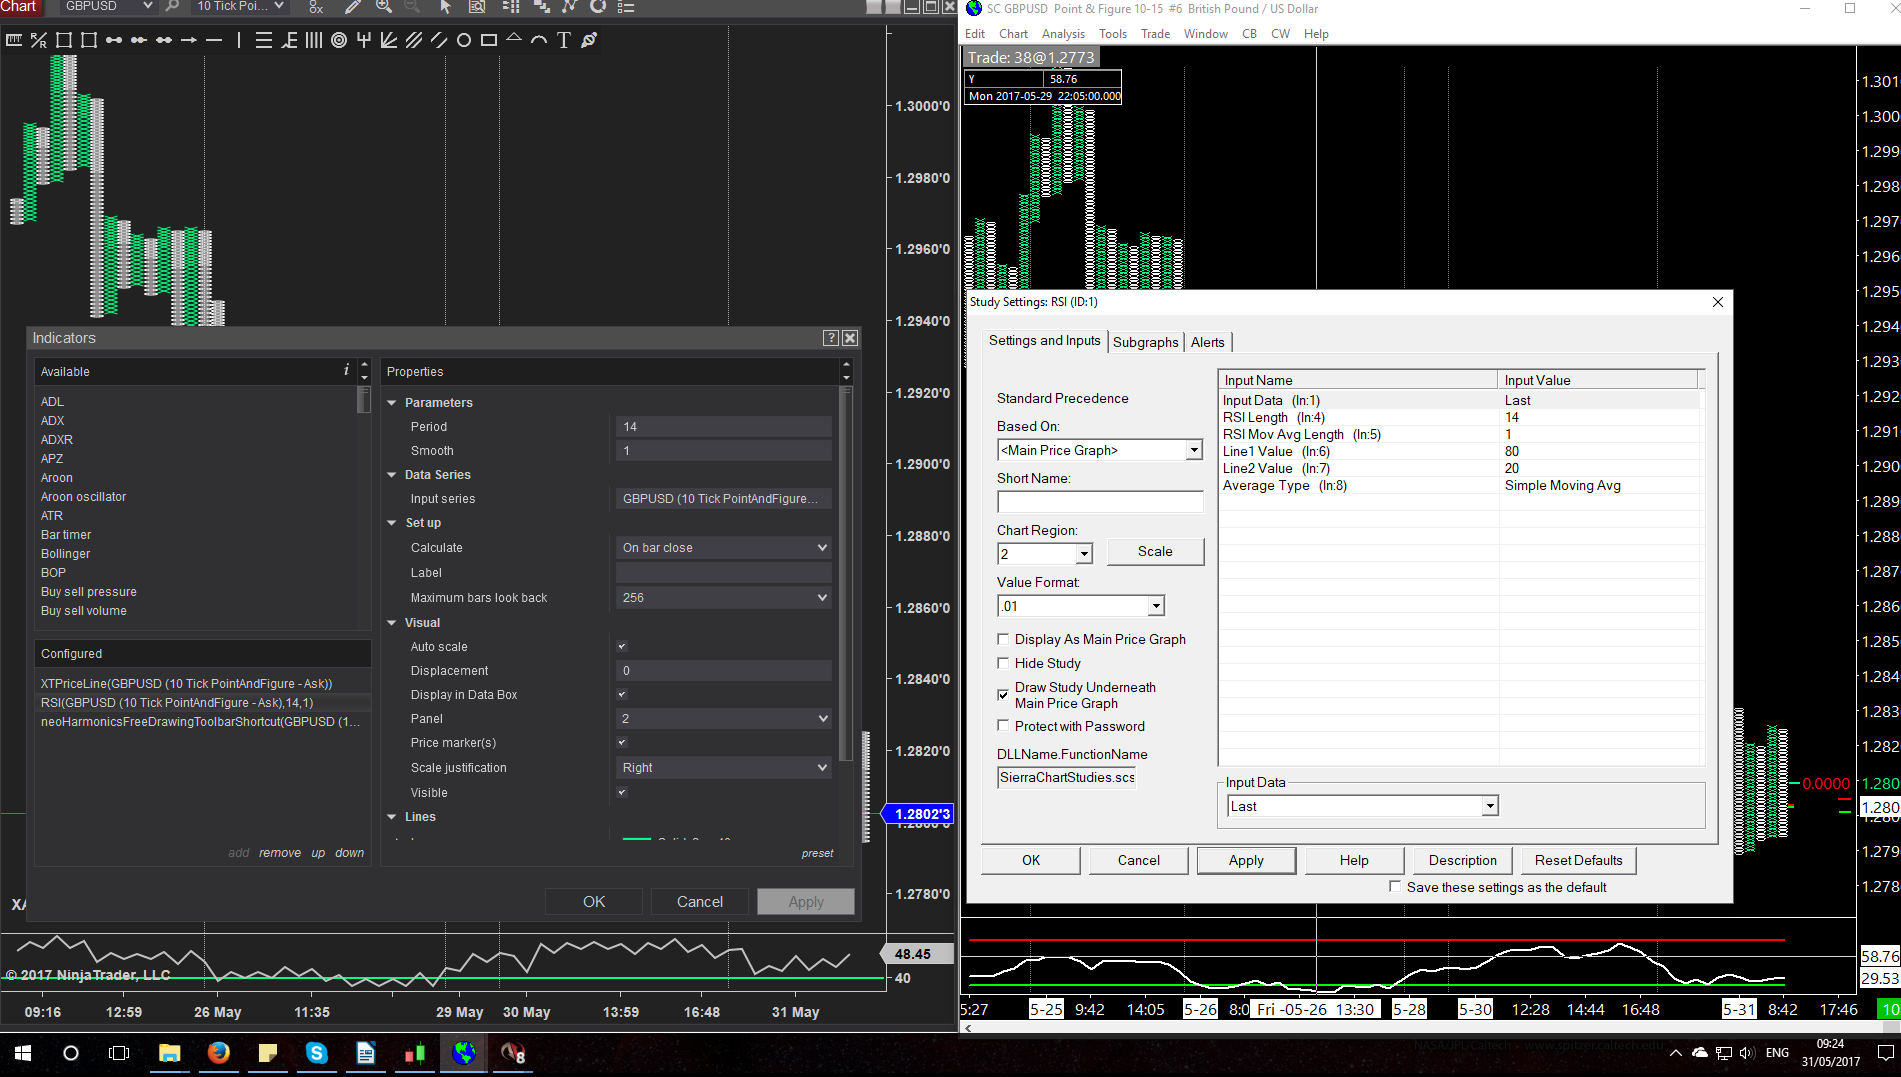1901x1077 pixels.
Task: Toggle the Visible checkbox
Action: click(622, 793)
